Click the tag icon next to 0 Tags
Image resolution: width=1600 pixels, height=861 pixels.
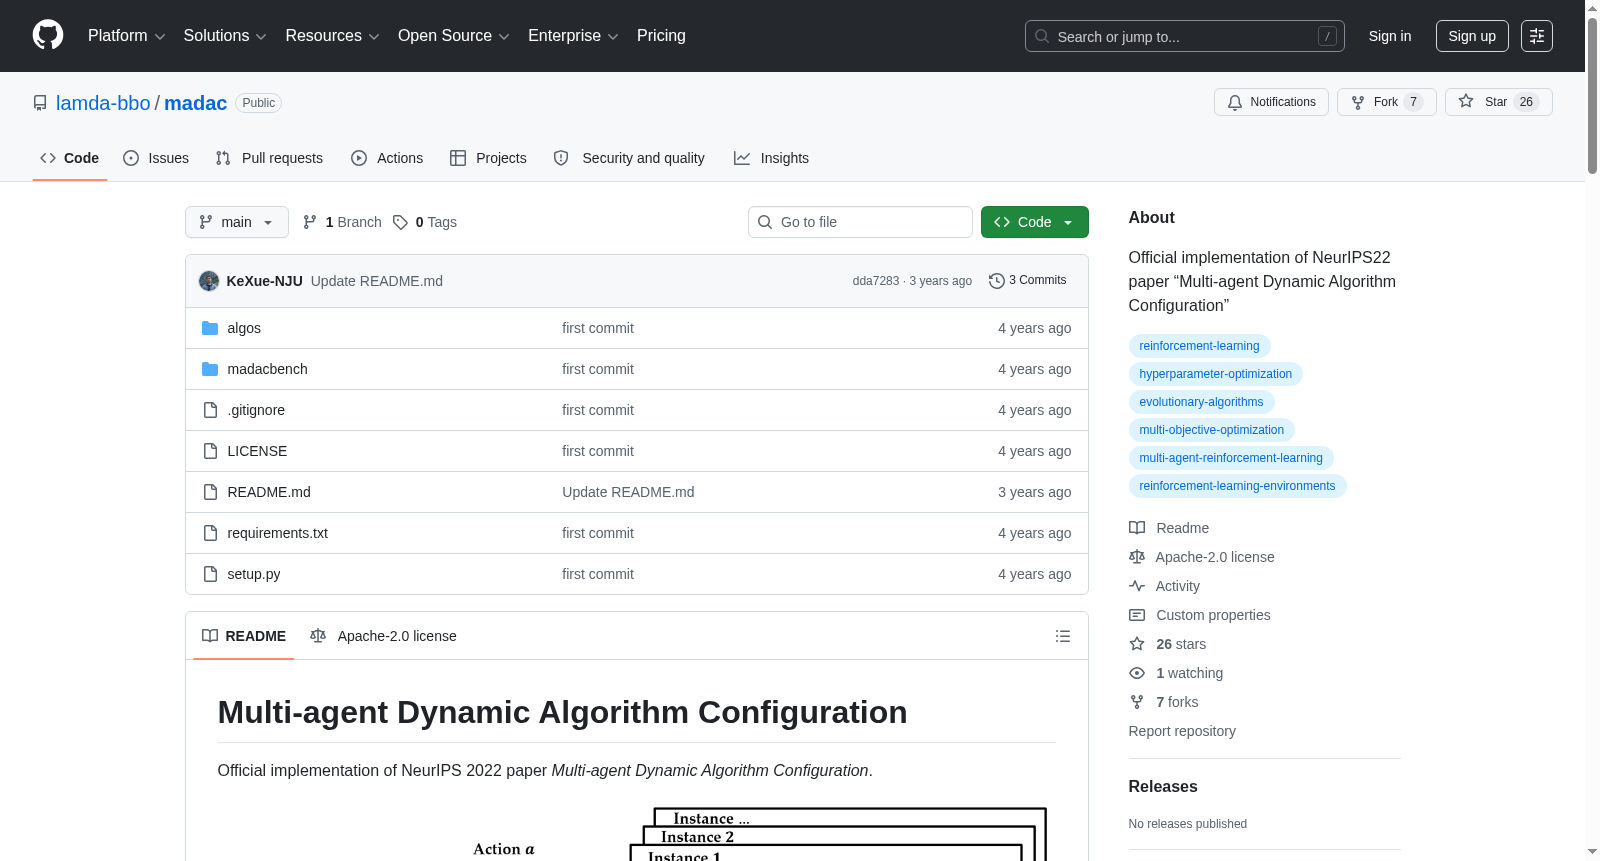400,222
